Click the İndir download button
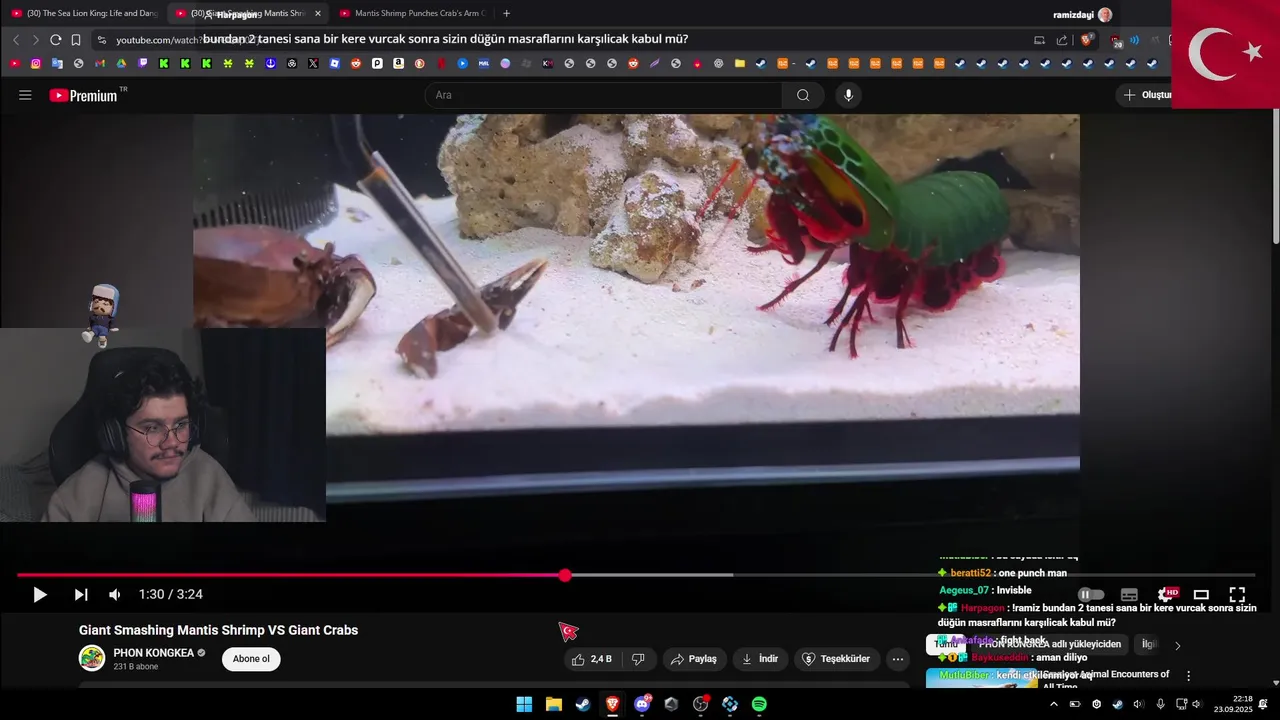This screenshot has height=720, width=1280. [x=760, y=659]
